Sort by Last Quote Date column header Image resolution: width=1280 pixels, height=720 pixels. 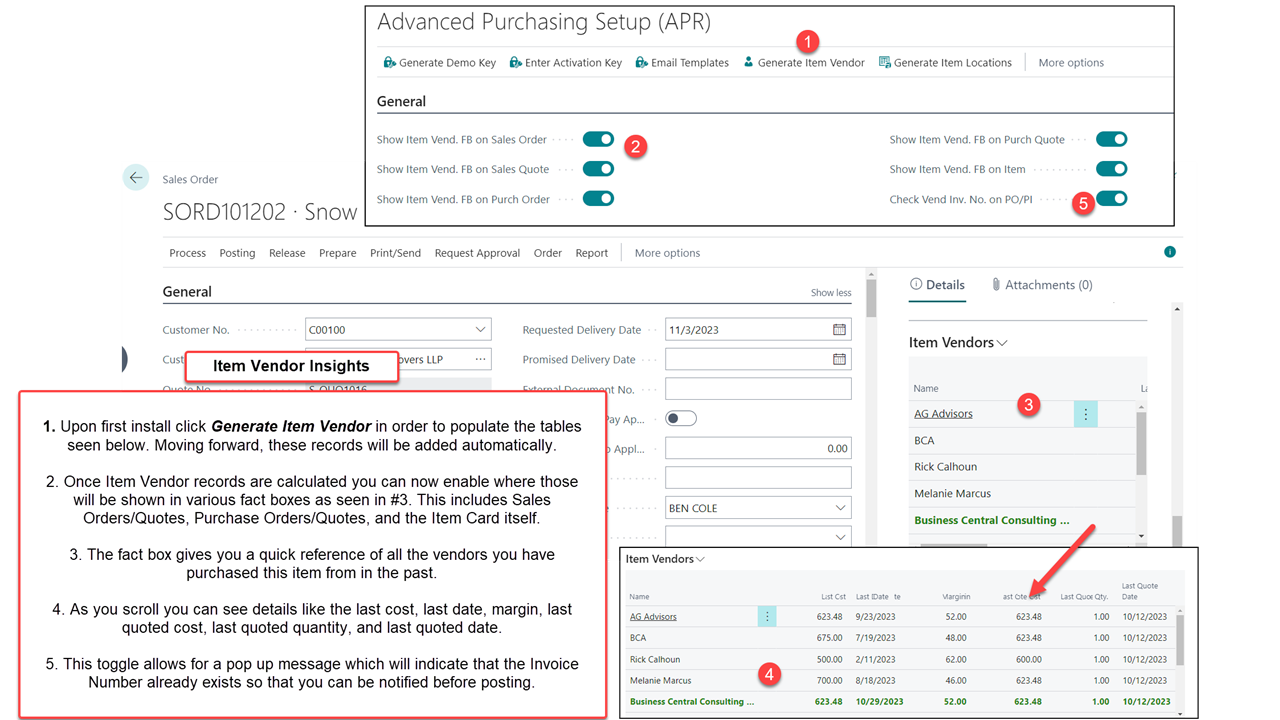pyautogui.click(x=1139, y=592)
